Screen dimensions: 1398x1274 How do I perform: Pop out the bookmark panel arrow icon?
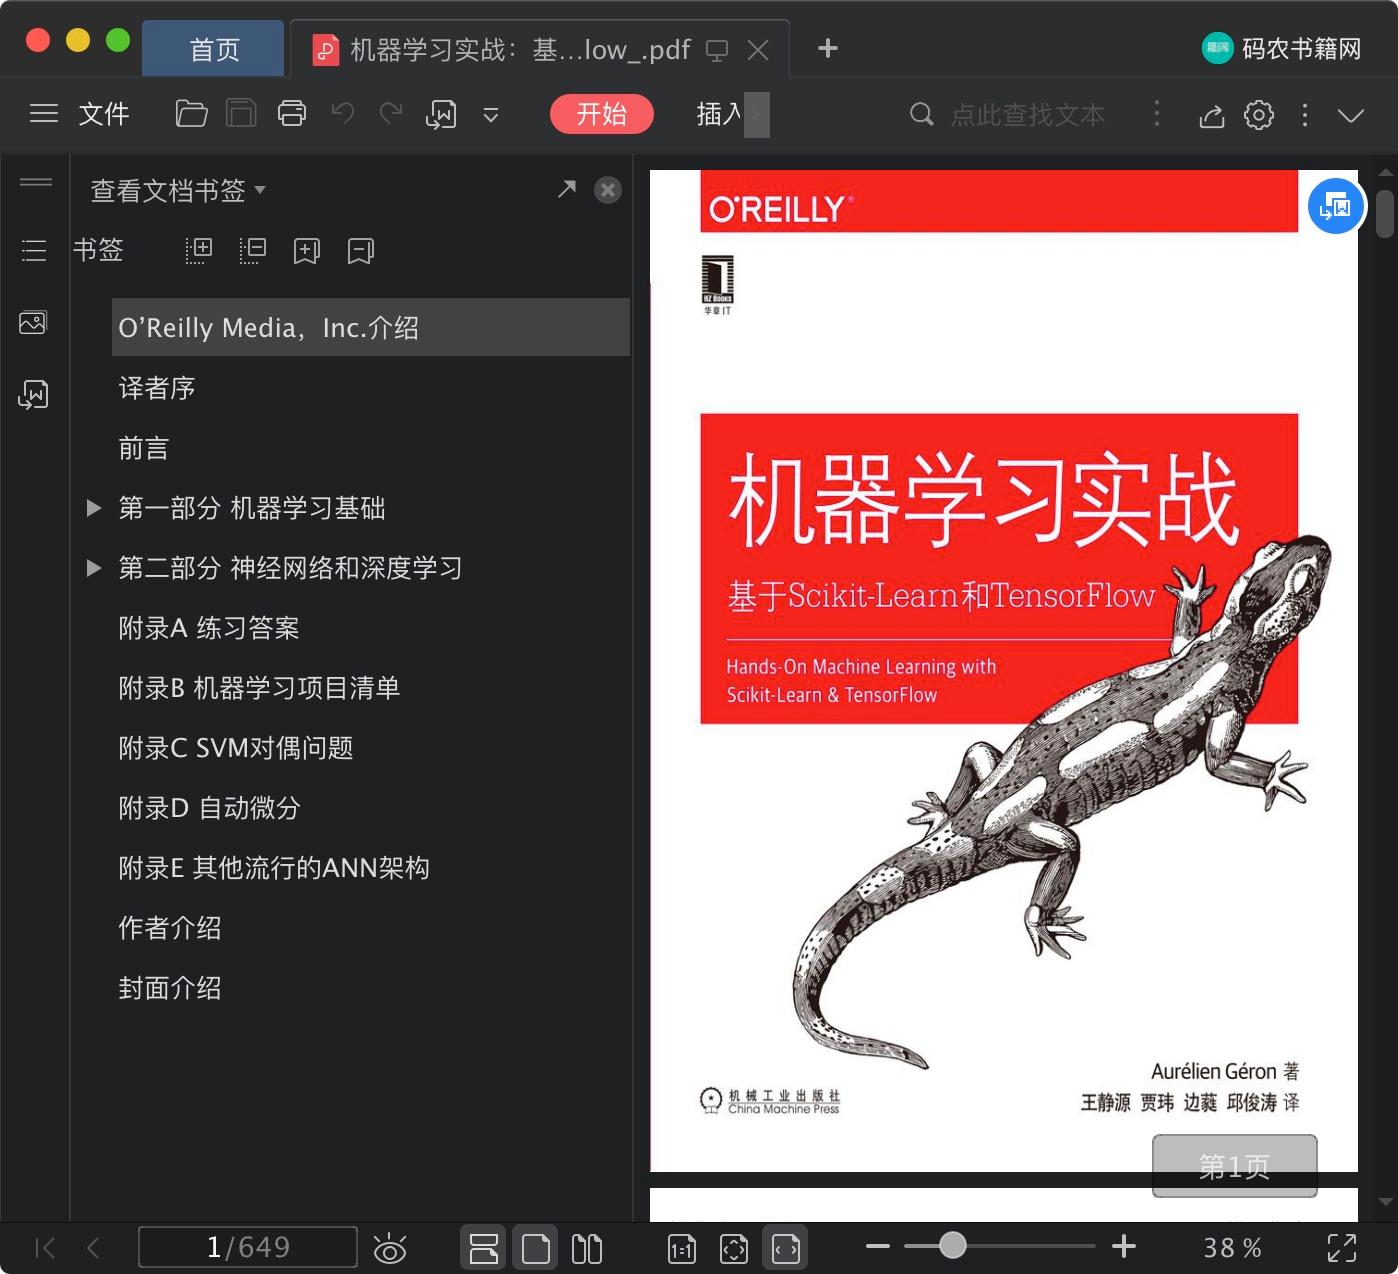pyautogui.click(x=567, y=189)
